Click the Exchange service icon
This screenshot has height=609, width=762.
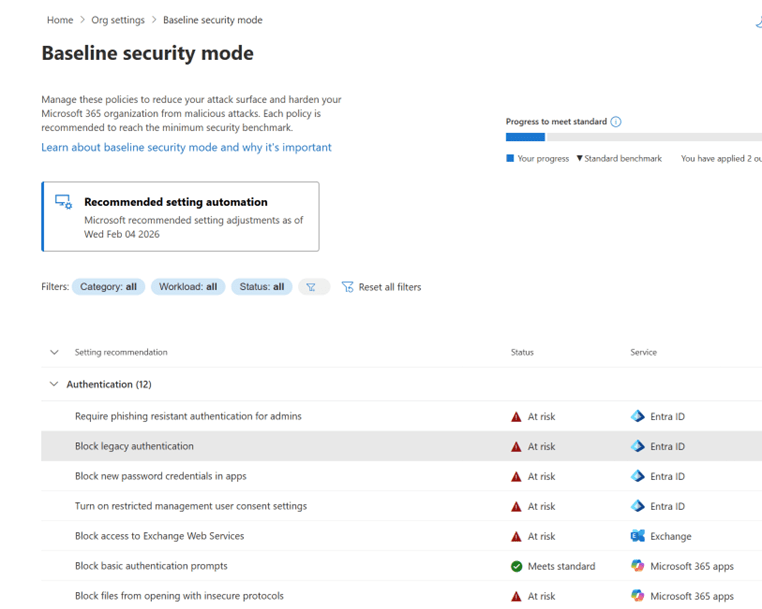[638, 536]
